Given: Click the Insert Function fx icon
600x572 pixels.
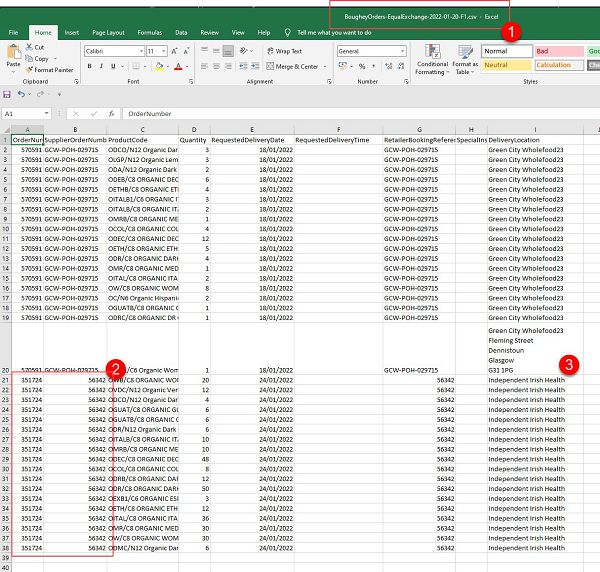Looking at the screenshot, I should 111,114.
